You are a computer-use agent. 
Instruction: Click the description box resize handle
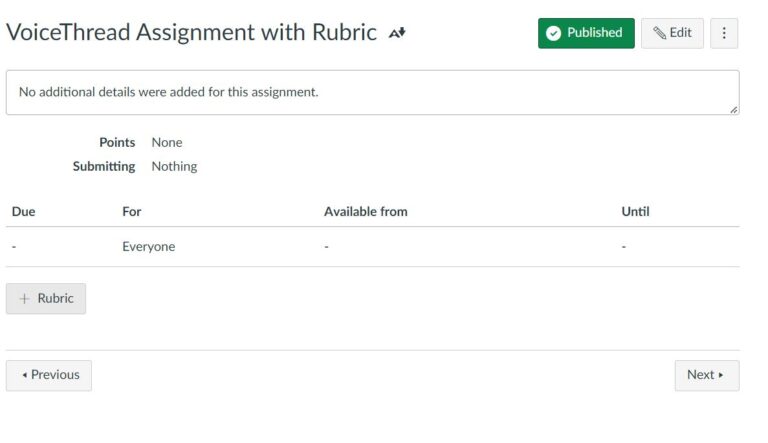734,109
